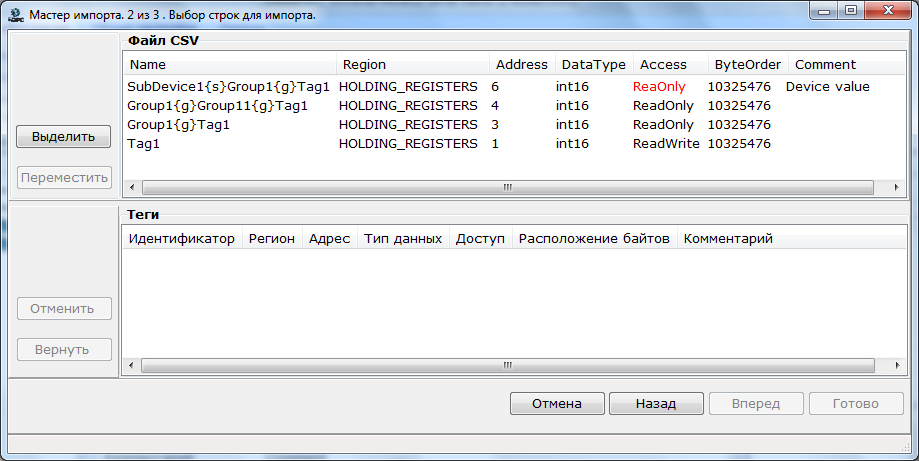Image resolution: width=919 pixels, height=461 pixels.
Task: Click the CSV table horizontal scrollbar thumb
Action: [x=508, y=187]
